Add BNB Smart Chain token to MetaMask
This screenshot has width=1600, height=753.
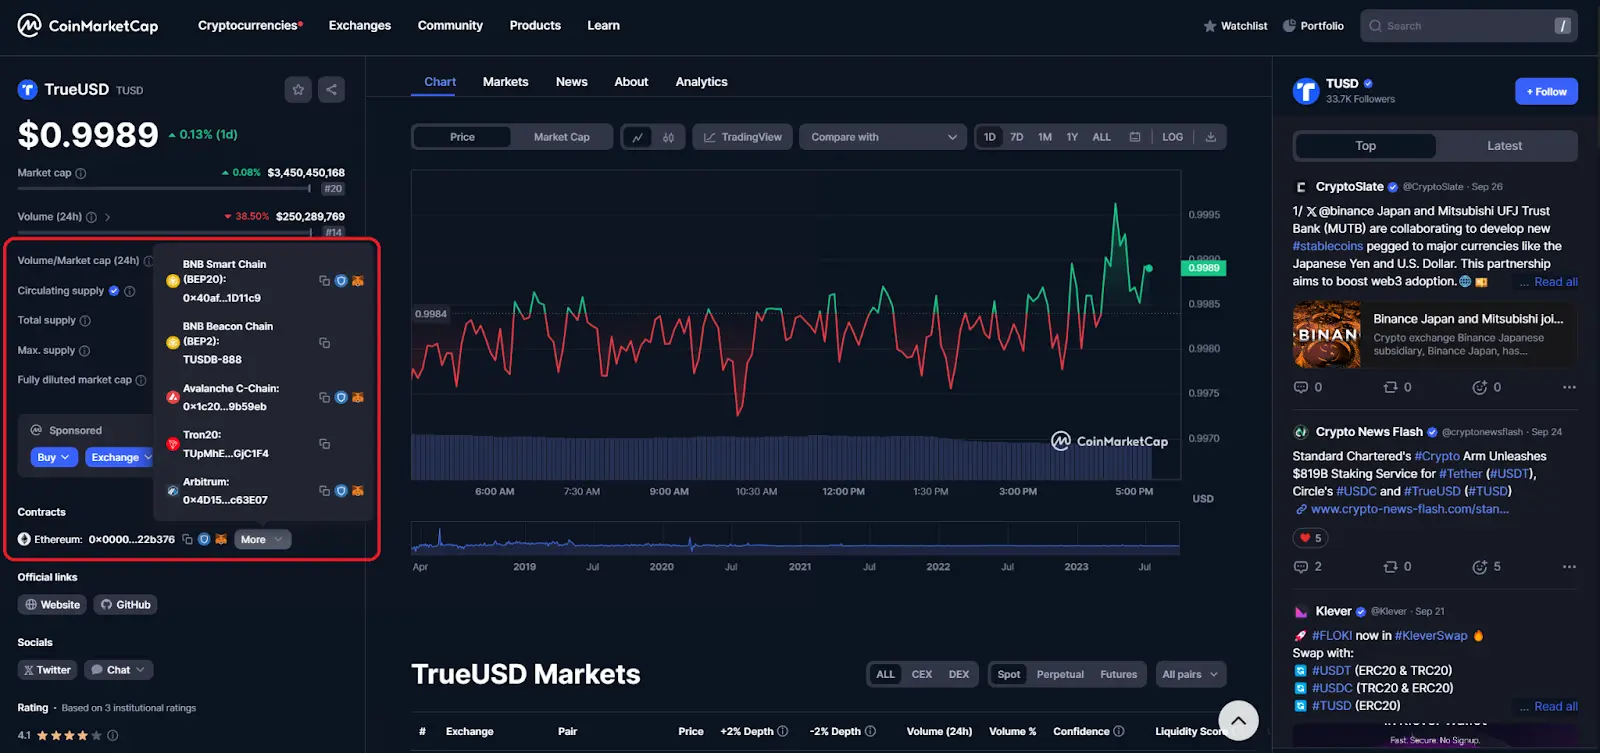click(x=357, y=281)
